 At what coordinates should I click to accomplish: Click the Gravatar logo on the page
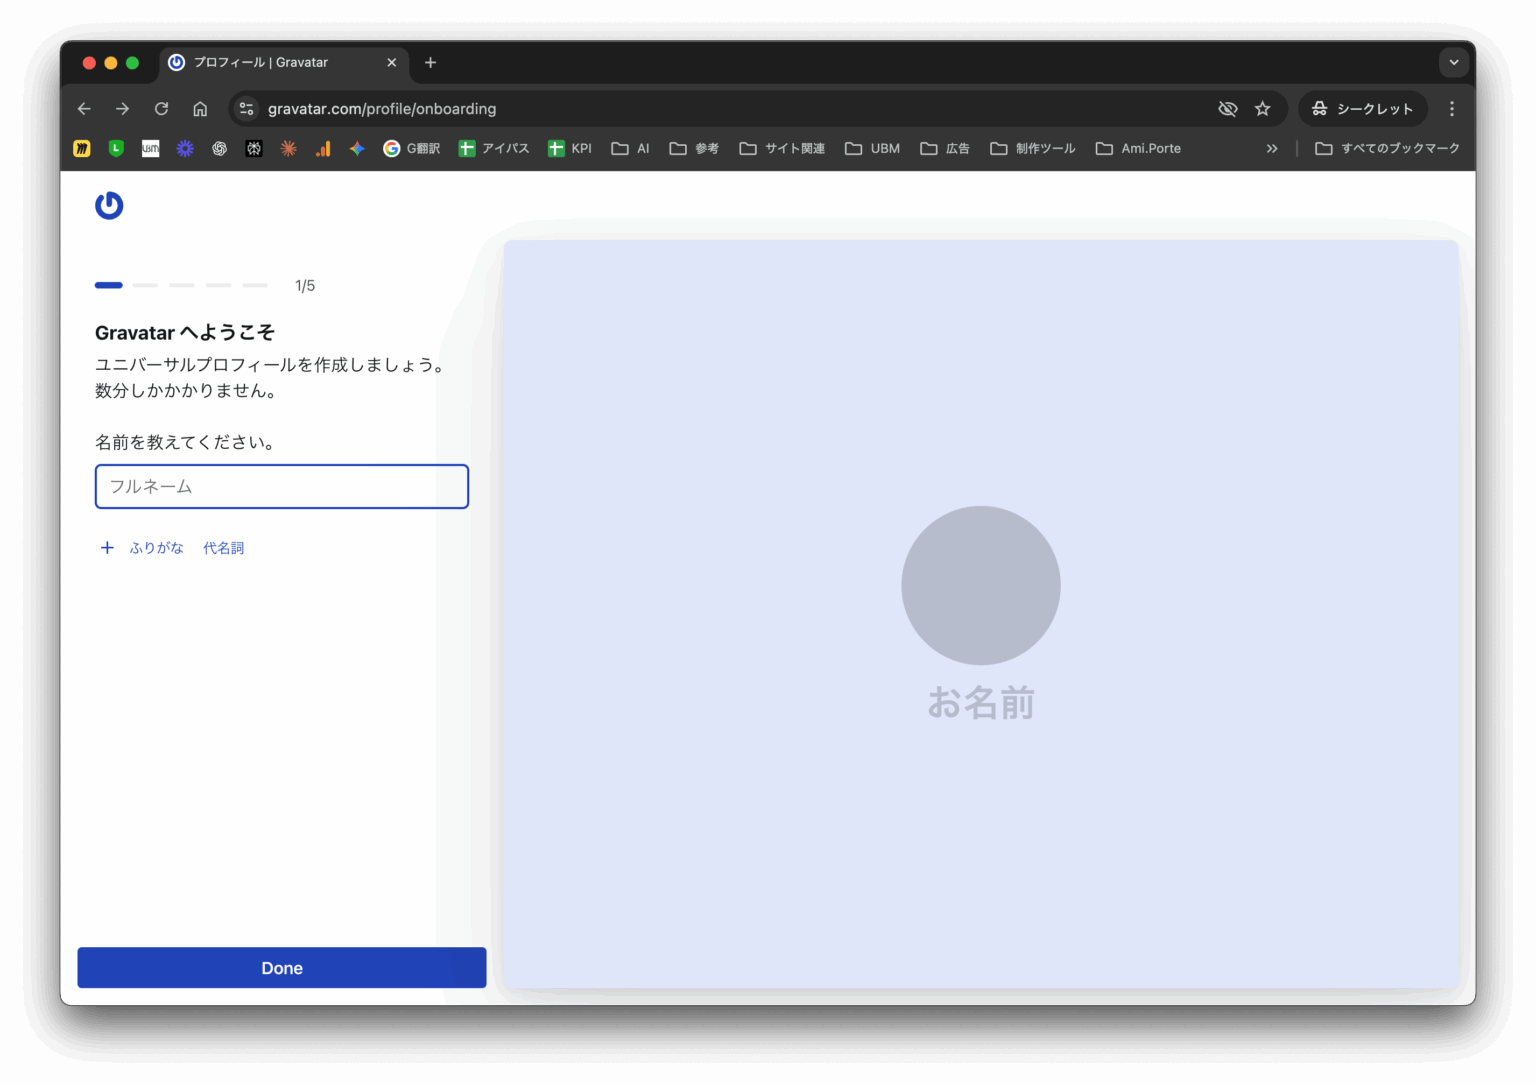(109, 205)
